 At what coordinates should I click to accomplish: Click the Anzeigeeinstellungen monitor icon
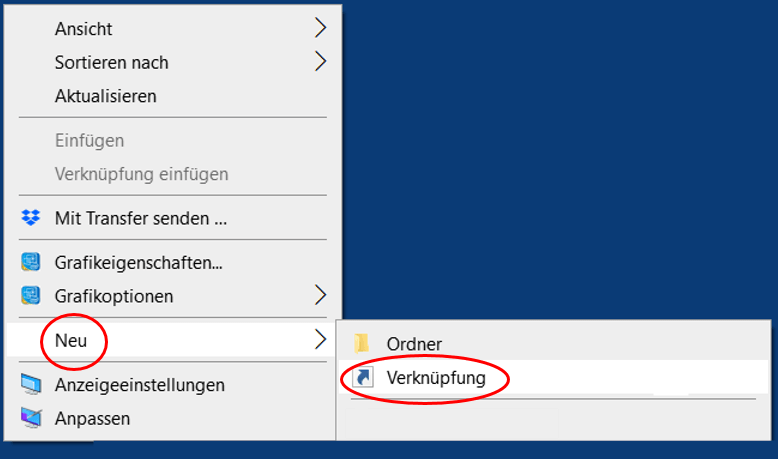[31, 385]
